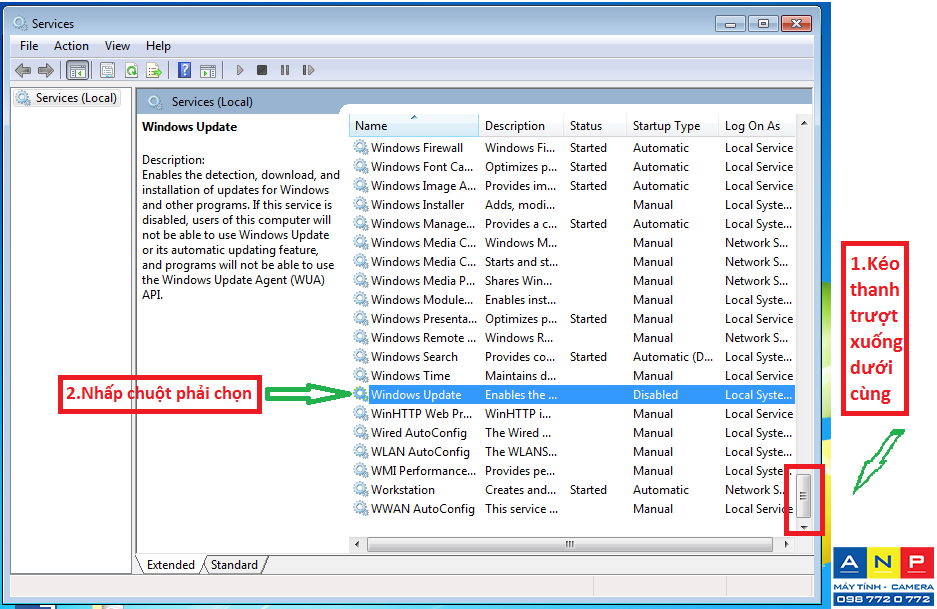937x609 pixels.
Task: Sort by the Description column header
Action: click(520, 126)
